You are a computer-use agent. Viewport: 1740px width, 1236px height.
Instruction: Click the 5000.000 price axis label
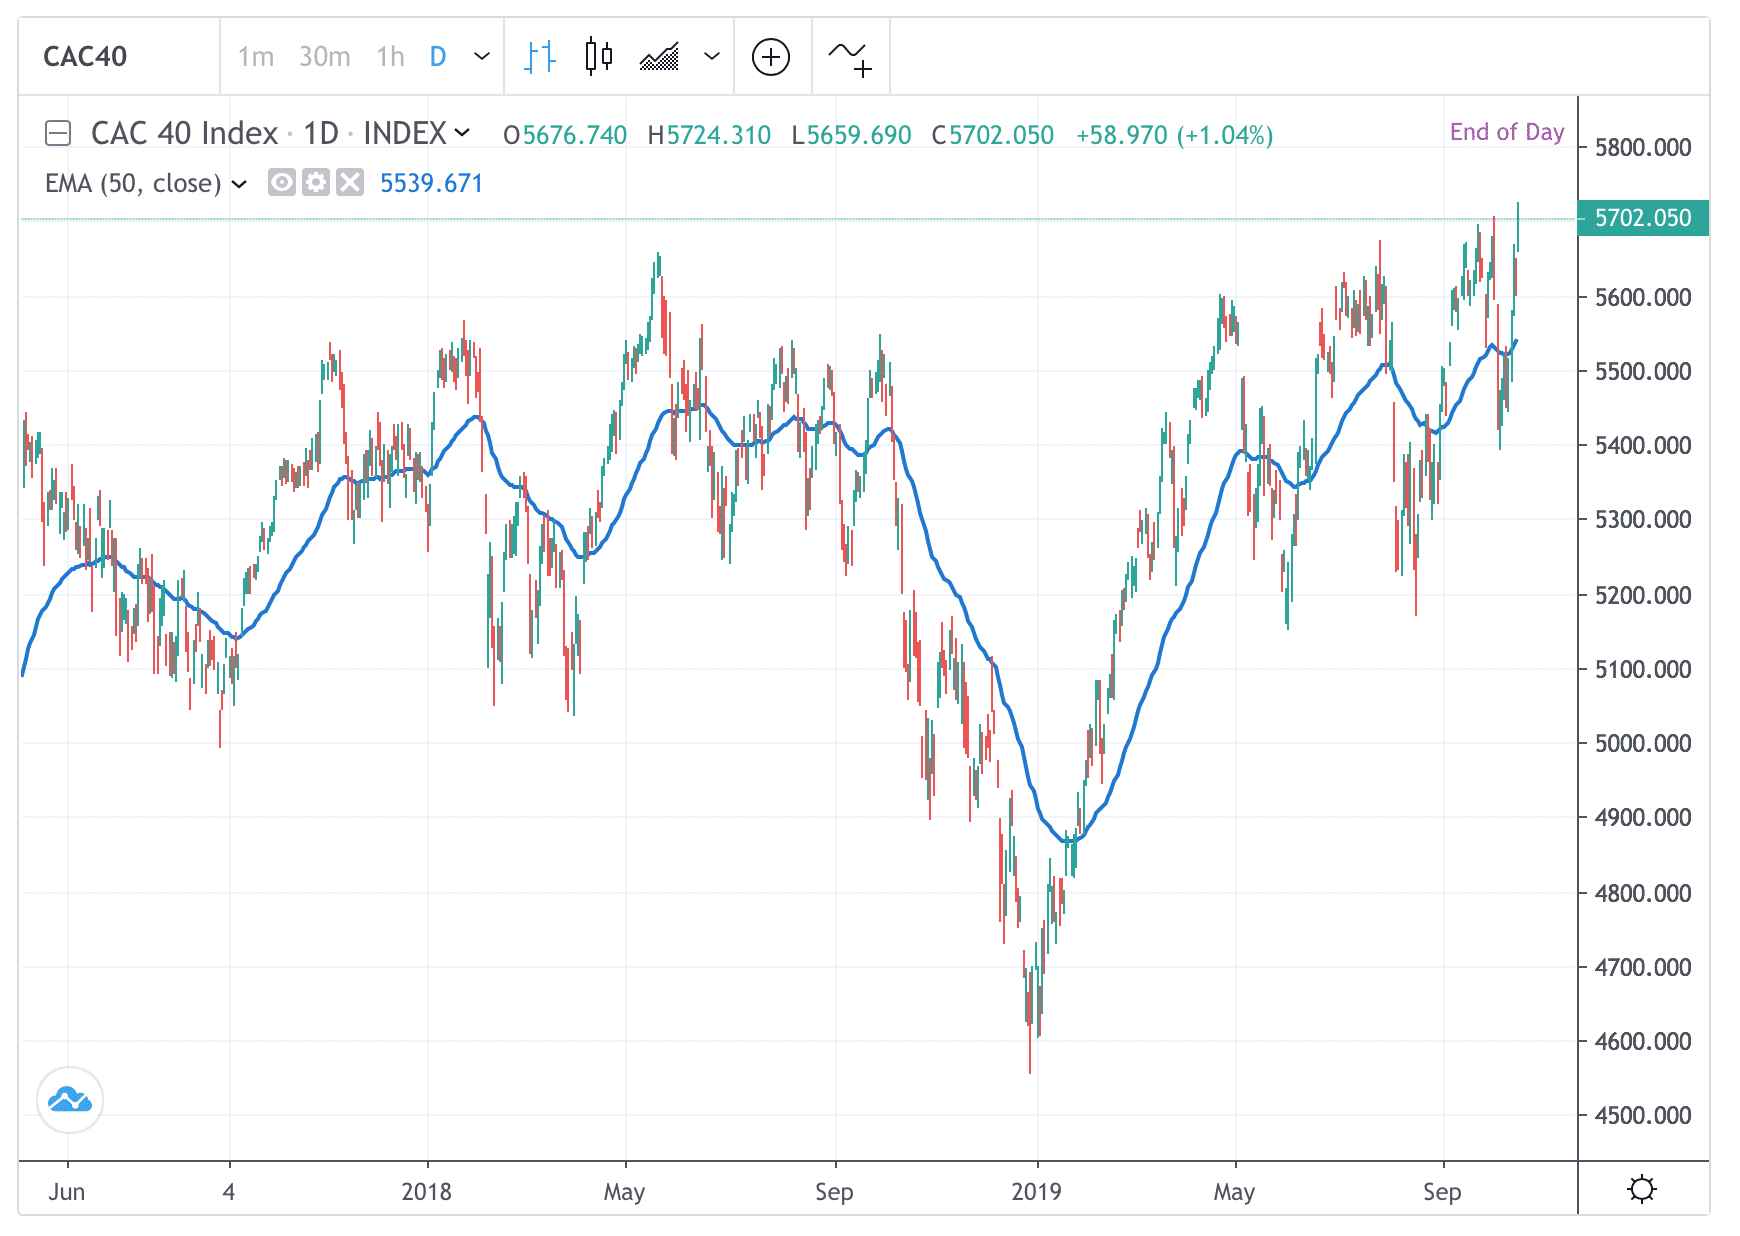[x=1643, y=743]
